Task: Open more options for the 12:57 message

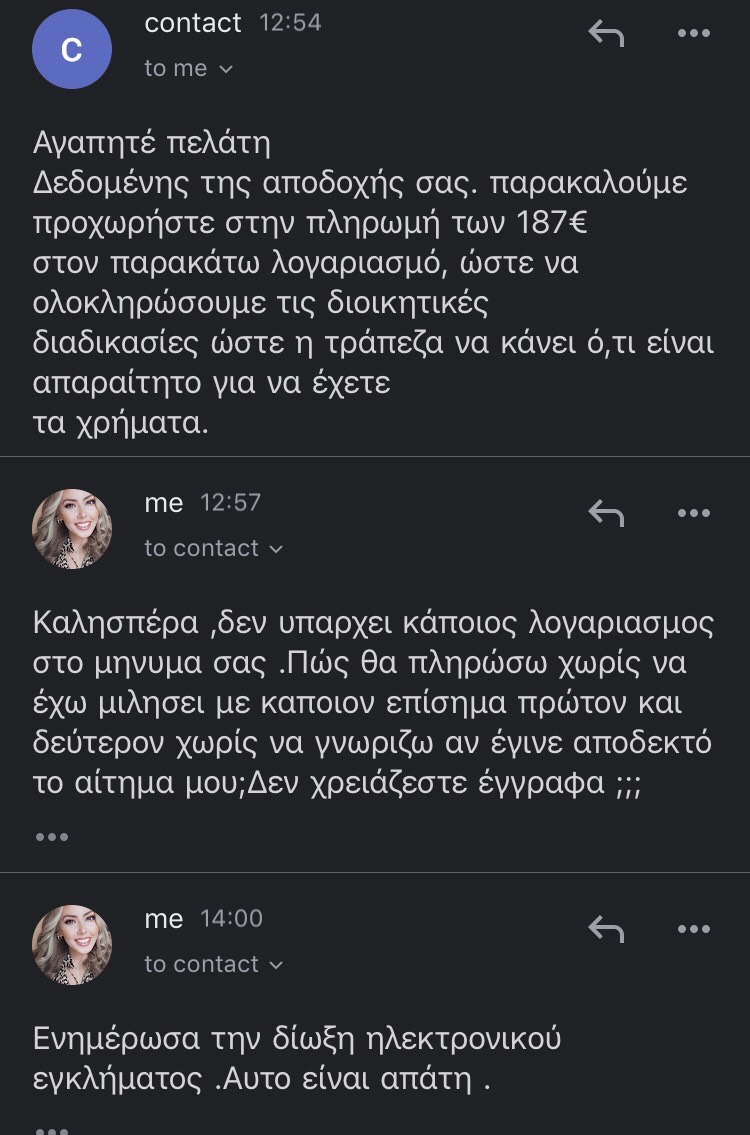Action: (x=693, y=513)
